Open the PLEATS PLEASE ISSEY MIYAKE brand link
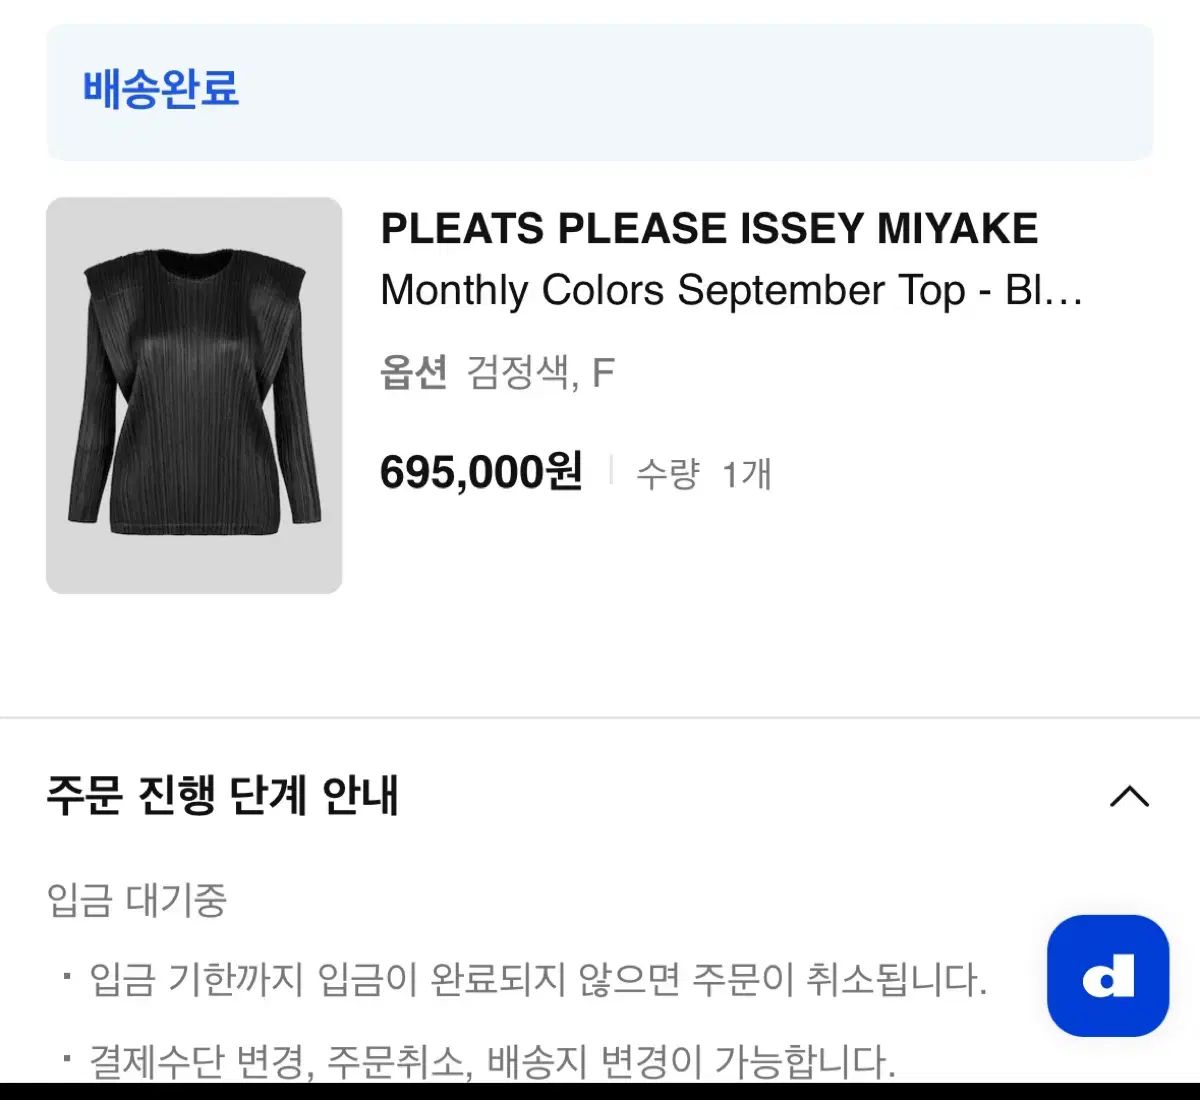The width and height of the screenshot is (1200, 1100). point(709,229)
